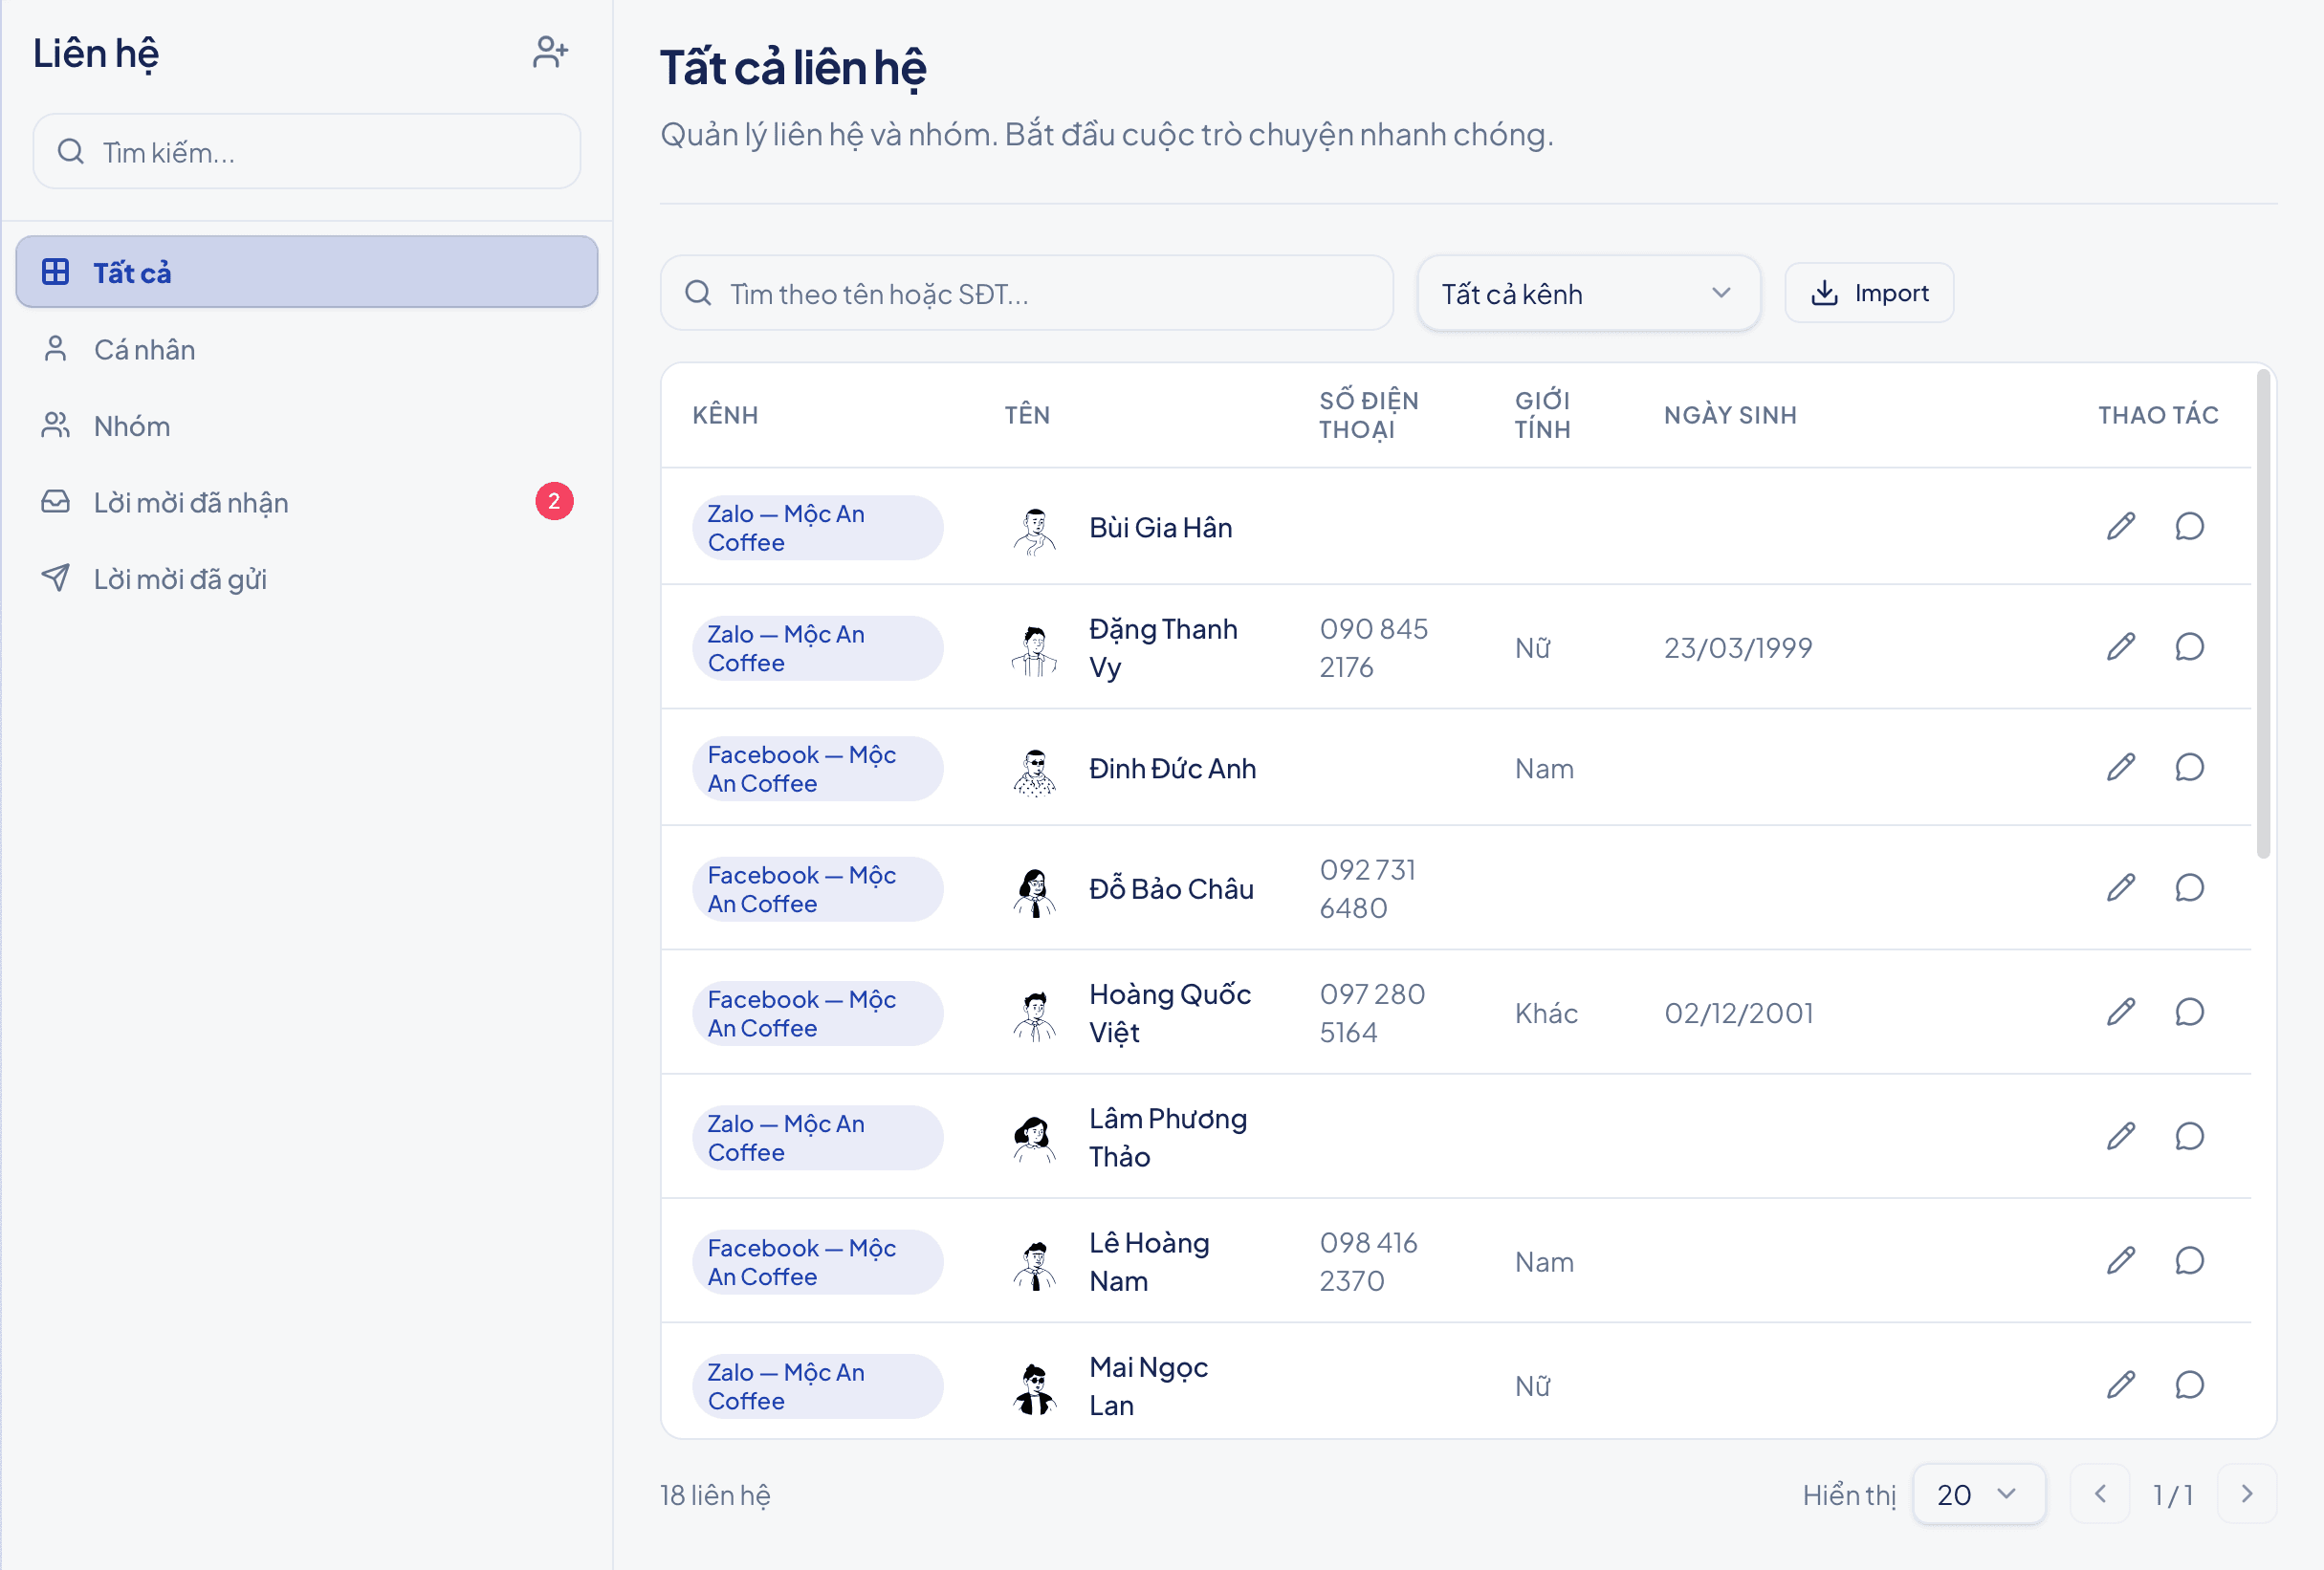Expand the Hiển thị 20 page size dropdown

[1978, 1494]
